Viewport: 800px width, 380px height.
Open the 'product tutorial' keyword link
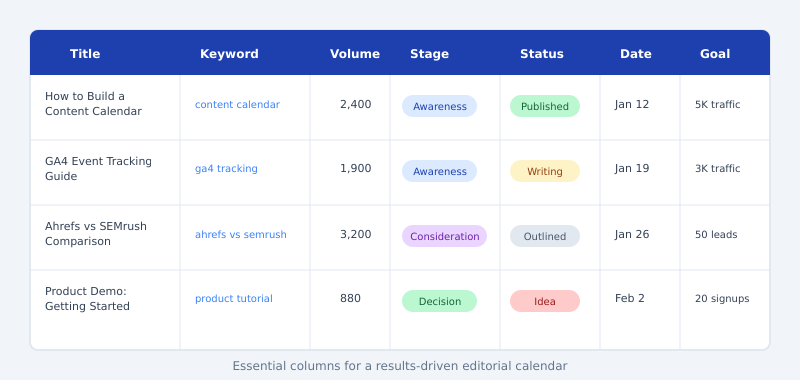coord(234,299)
